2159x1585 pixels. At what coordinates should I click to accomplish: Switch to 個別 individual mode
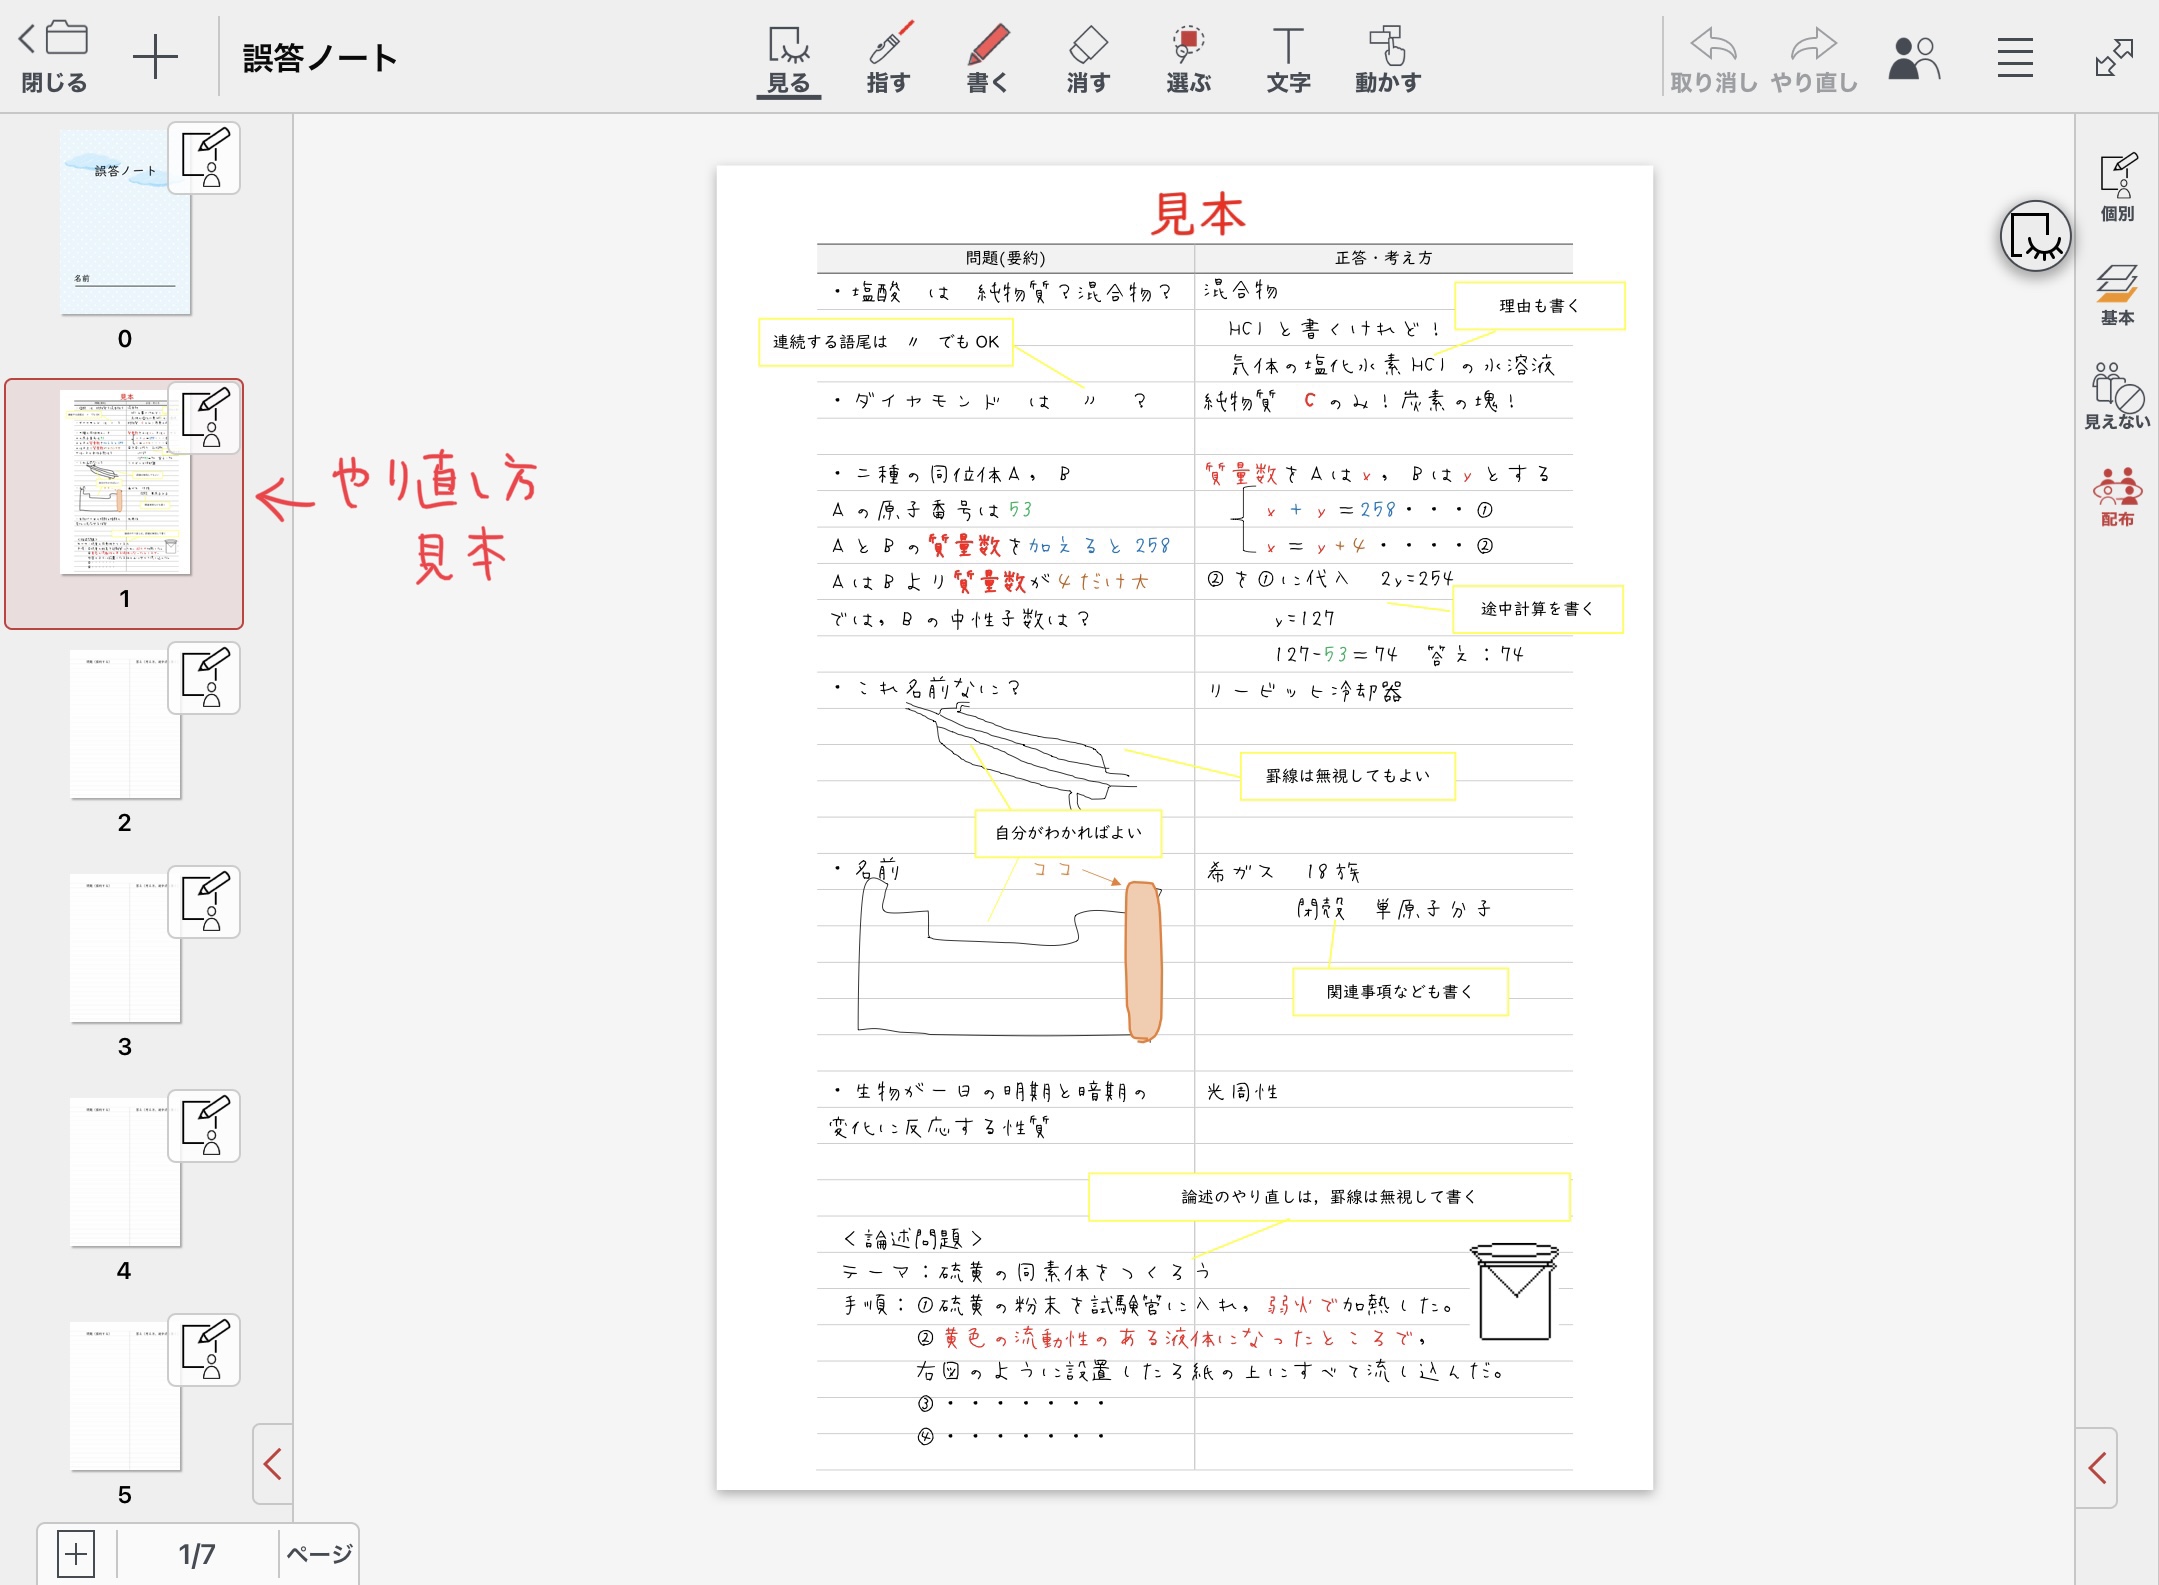2117,186
